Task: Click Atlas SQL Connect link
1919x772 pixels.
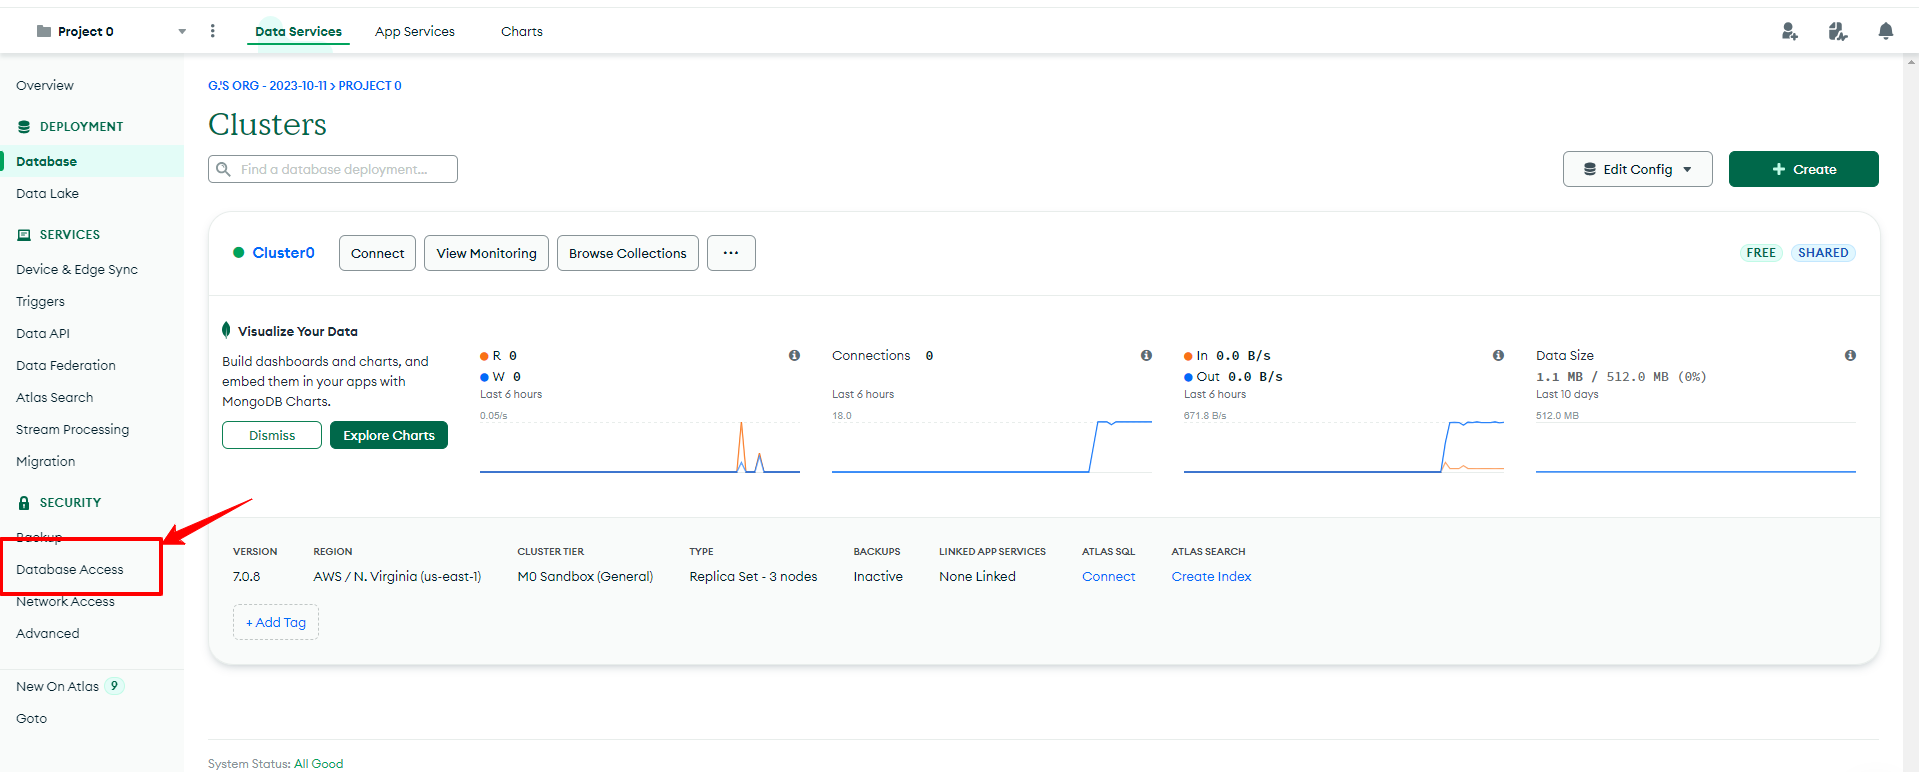Action: [1108, 576]
